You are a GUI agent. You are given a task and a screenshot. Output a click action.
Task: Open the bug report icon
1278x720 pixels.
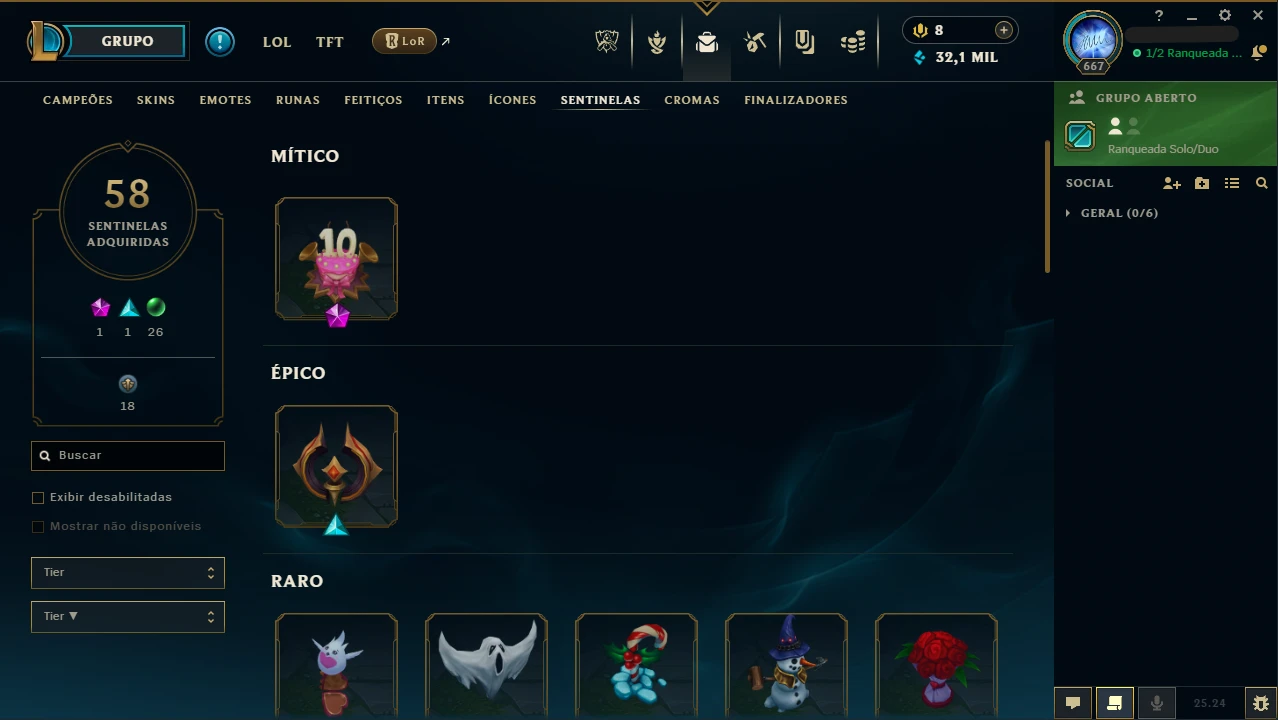1261,703
